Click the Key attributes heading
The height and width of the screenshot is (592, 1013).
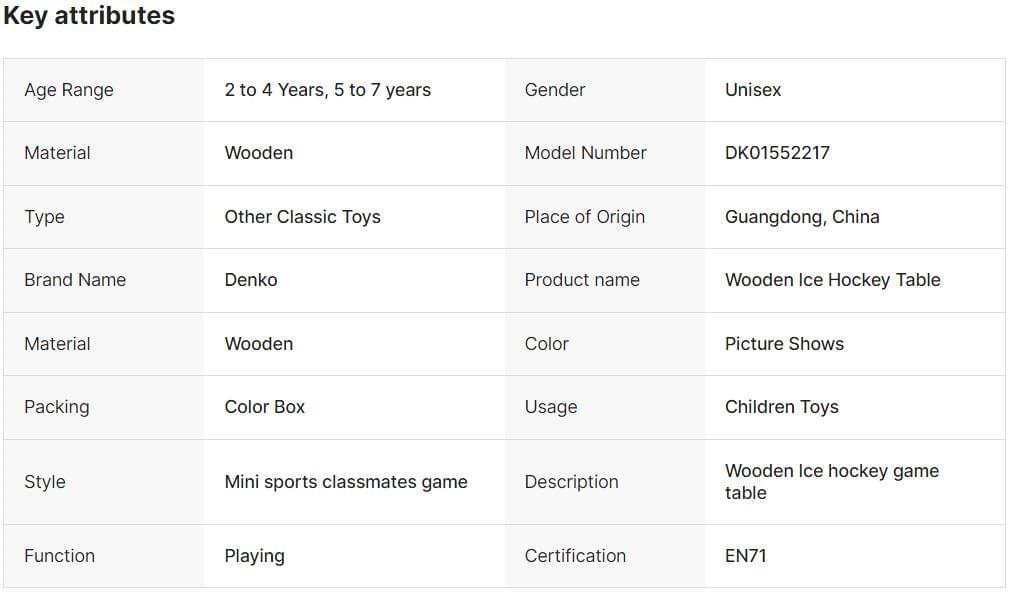coord(89,16)
